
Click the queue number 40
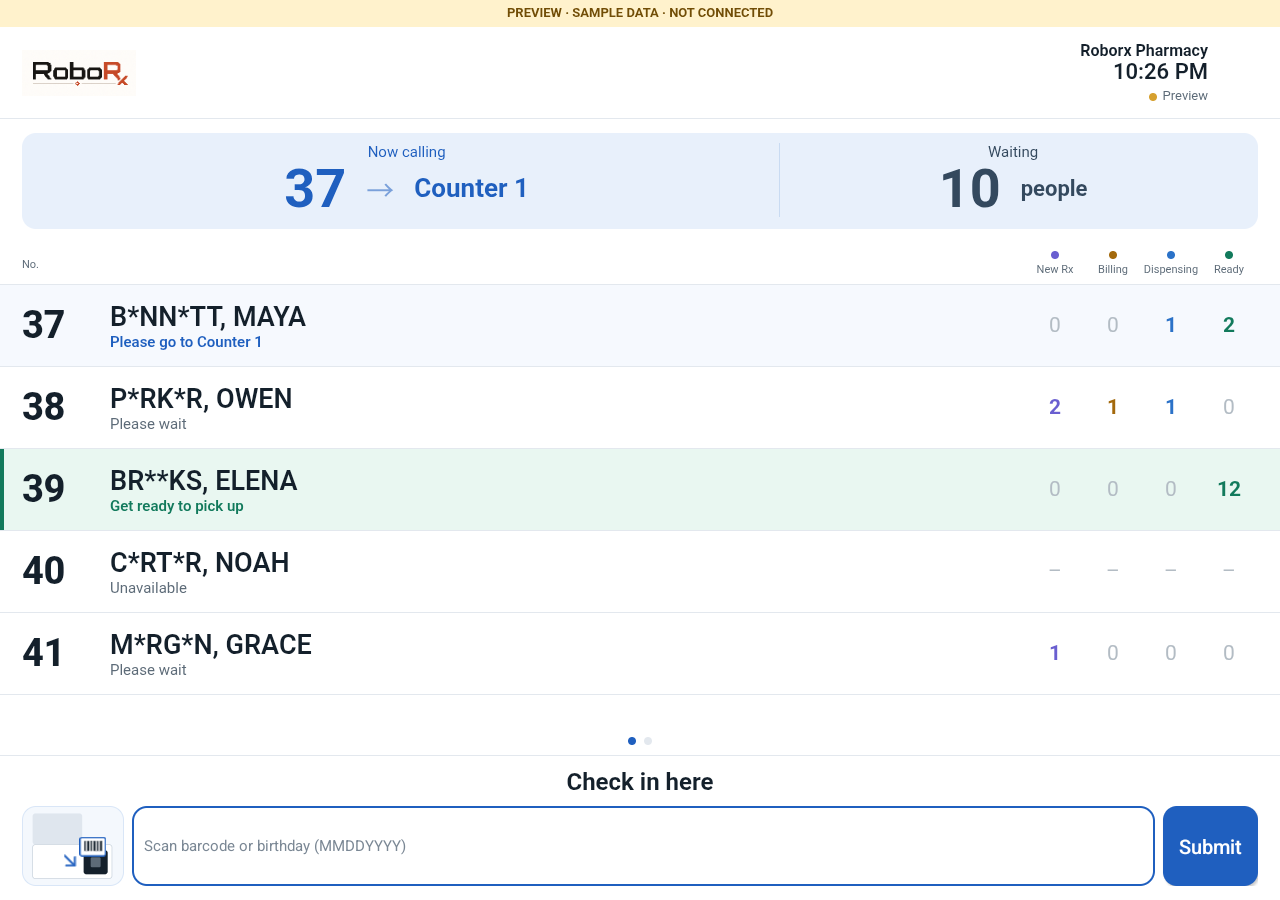tap(44, 571)
